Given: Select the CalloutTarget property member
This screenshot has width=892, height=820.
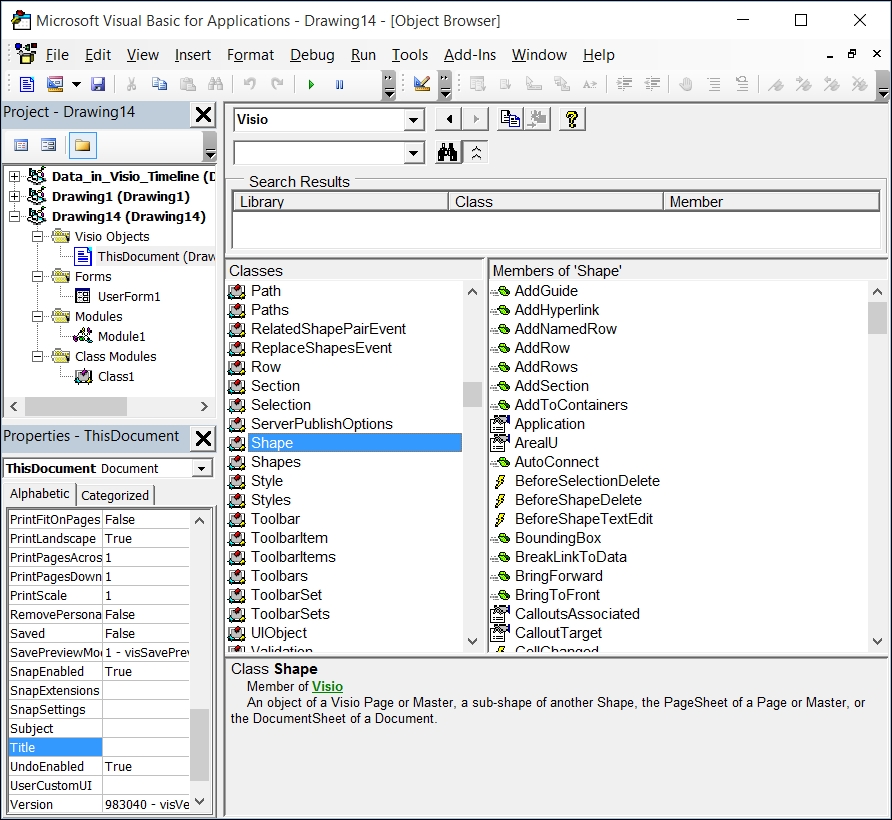Looking at the screenshot, I should (558, 633).
